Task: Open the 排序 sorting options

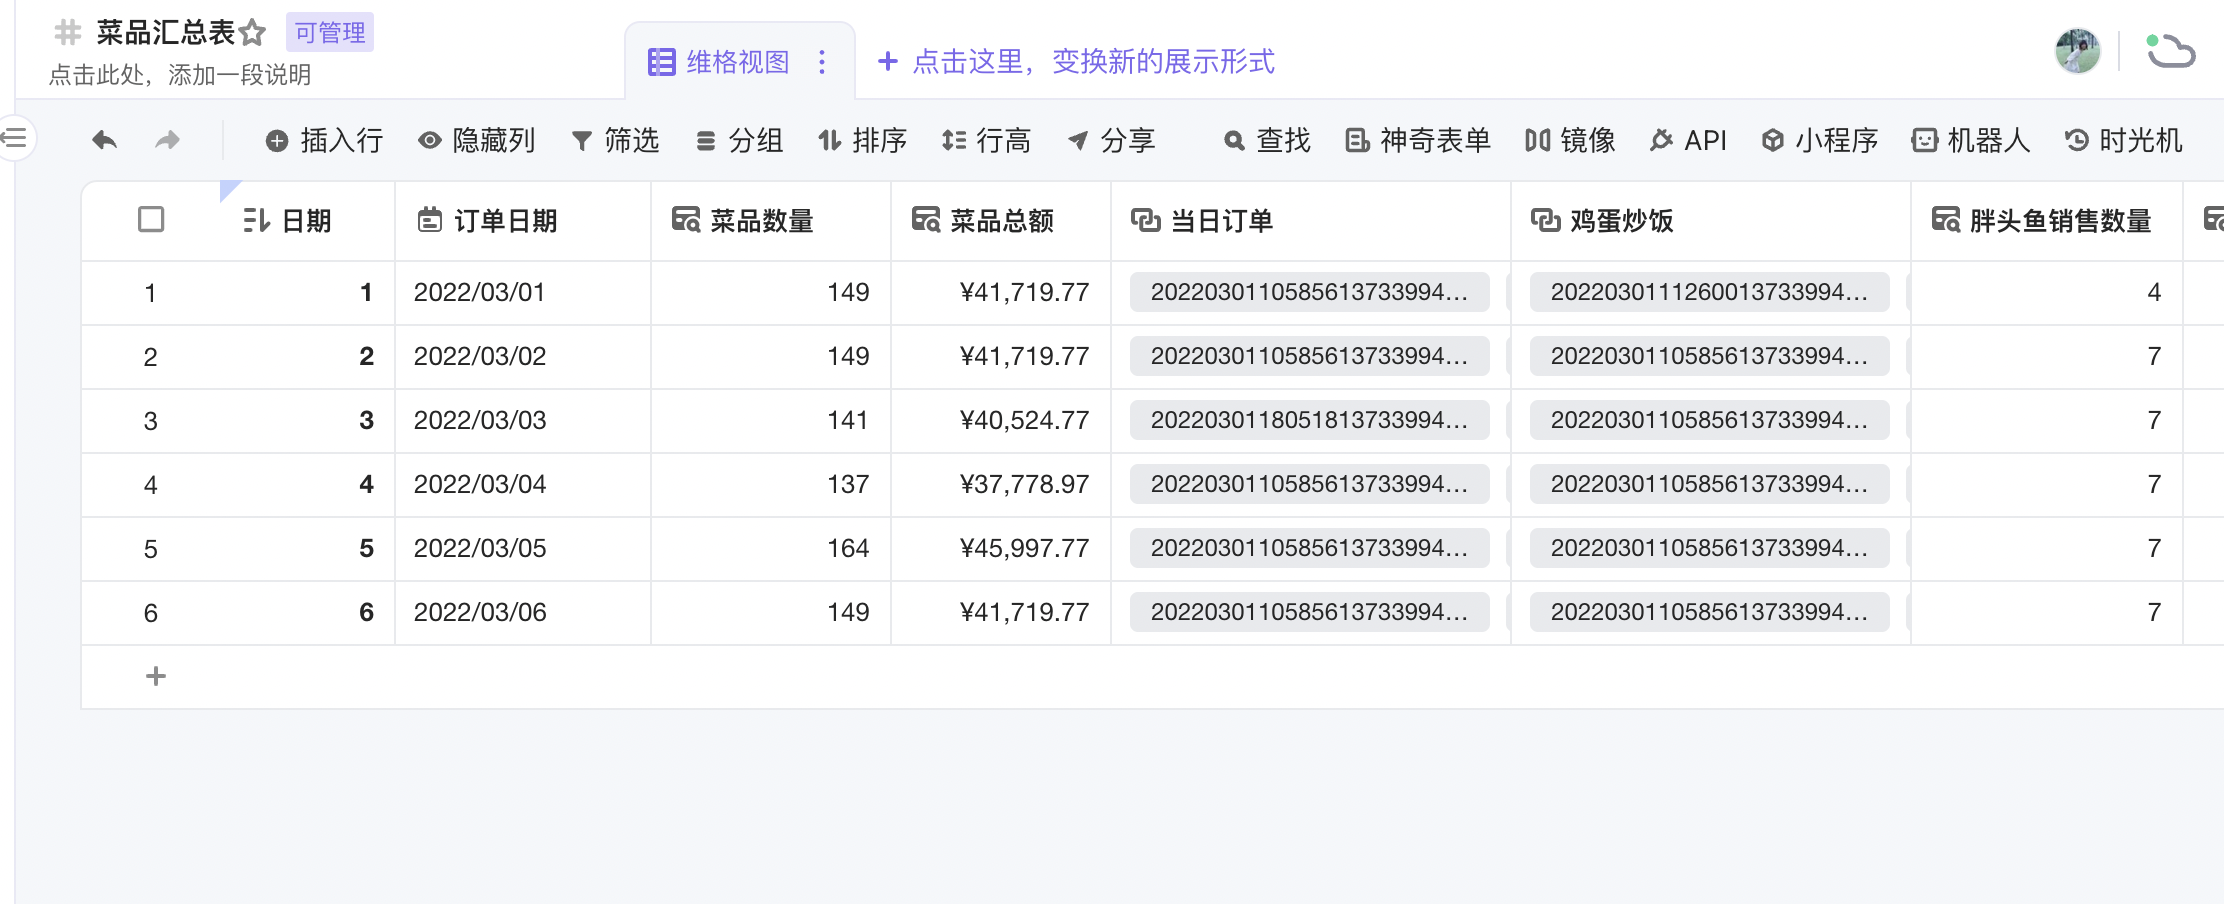Action: (x=863, y=141)
